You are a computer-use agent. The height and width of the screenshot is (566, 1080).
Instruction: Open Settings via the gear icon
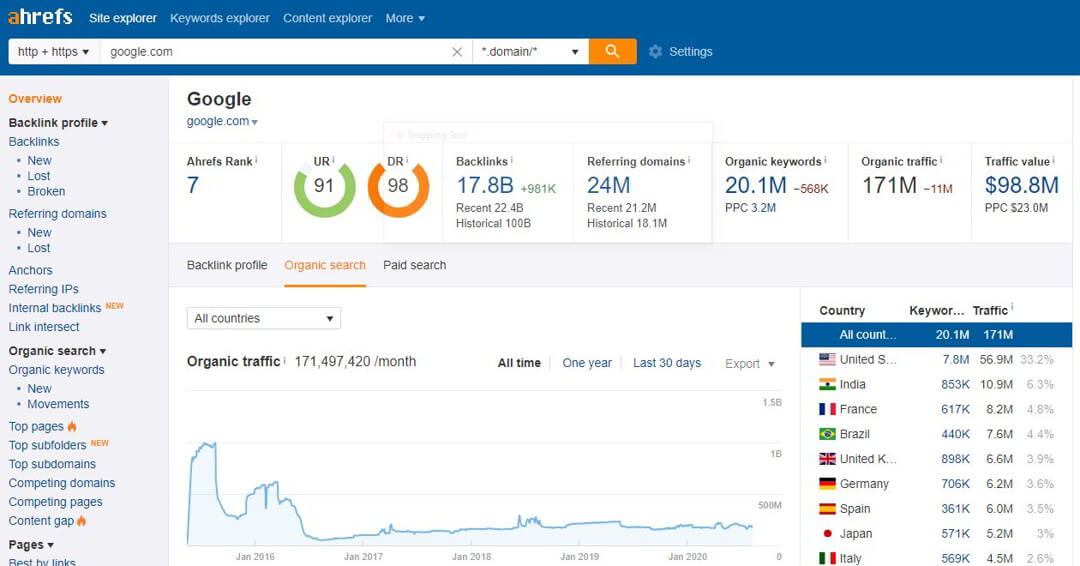pyautogui.click(x=655, y=52)
